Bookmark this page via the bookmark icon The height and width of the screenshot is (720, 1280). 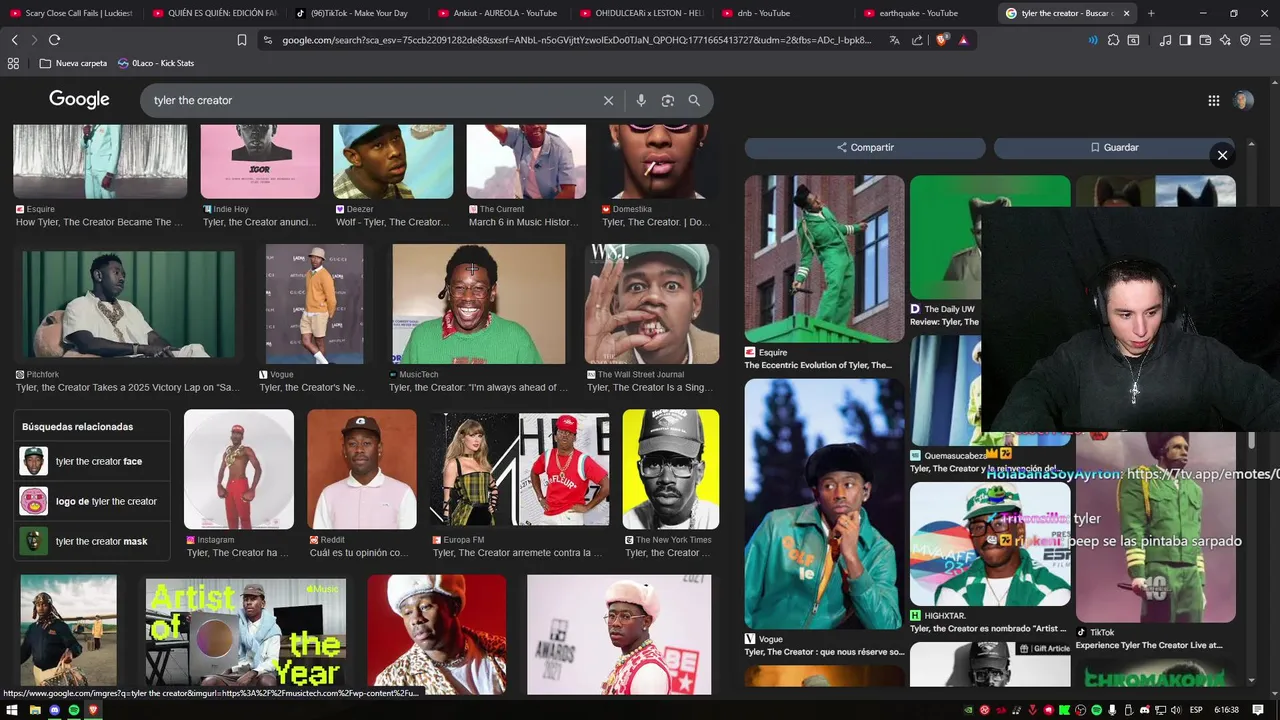[x=242, y=40]
